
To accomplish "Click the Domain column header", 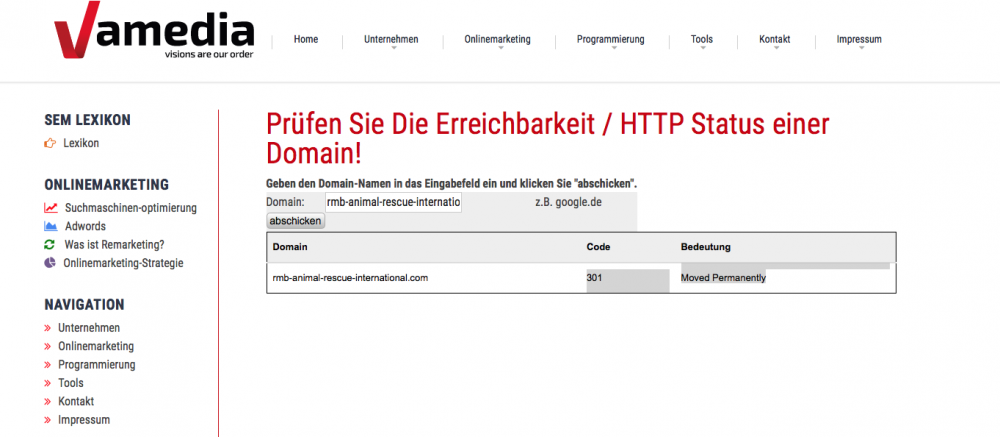I will pos(290,247).
